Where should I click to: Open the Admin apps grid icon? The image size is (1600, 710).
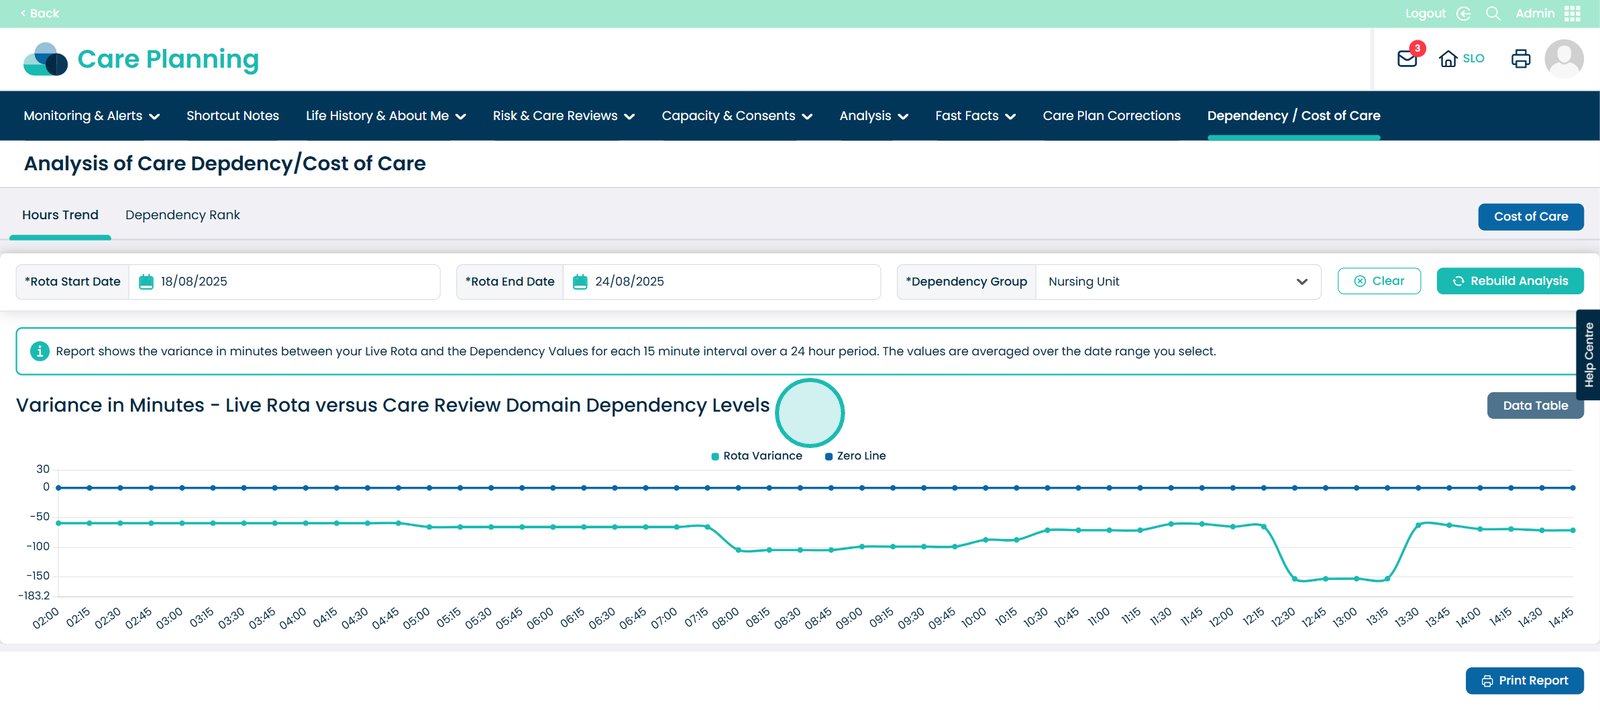pos(1572,14)
